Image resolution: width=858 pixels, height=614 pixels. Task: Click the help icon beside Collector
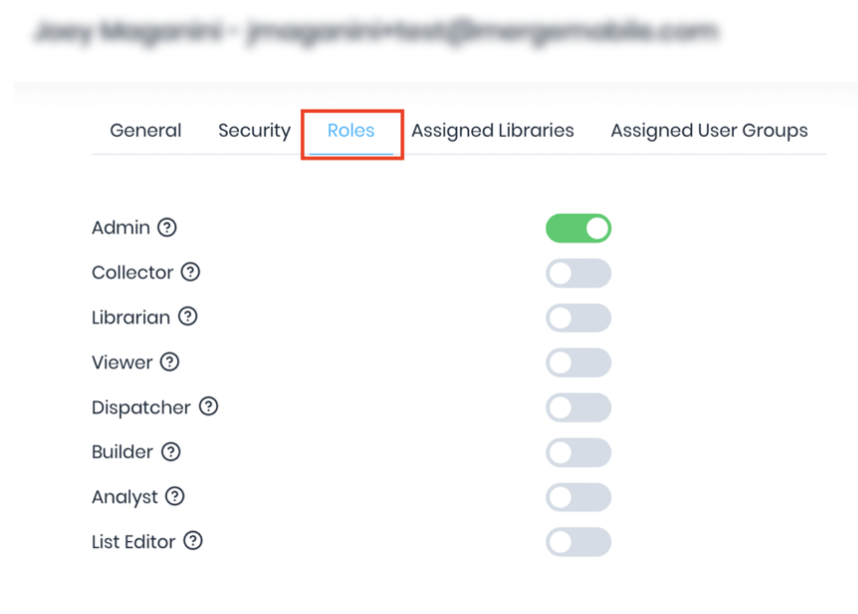(x=191, y=272)
